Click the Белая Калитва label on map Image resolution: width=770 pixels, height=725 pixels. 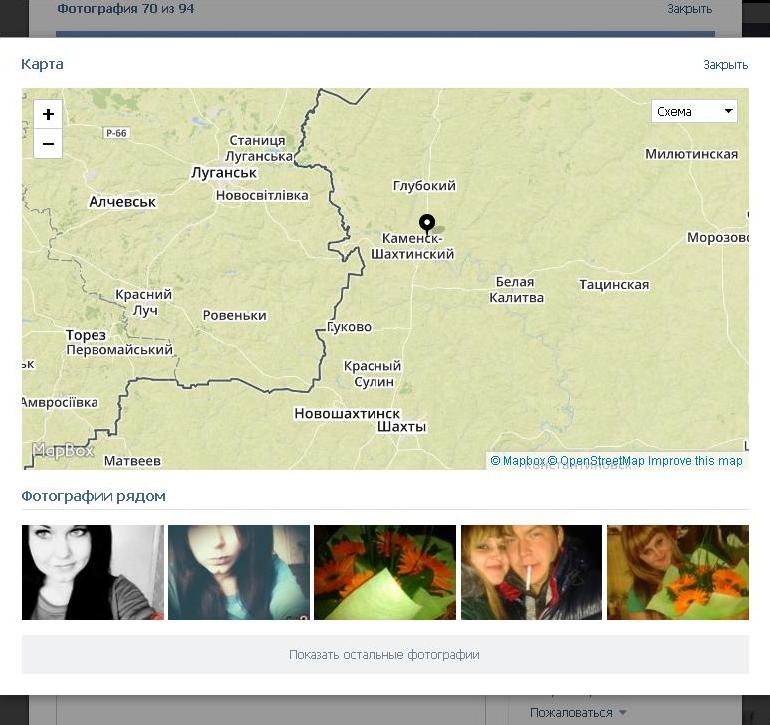pos(518,290)
